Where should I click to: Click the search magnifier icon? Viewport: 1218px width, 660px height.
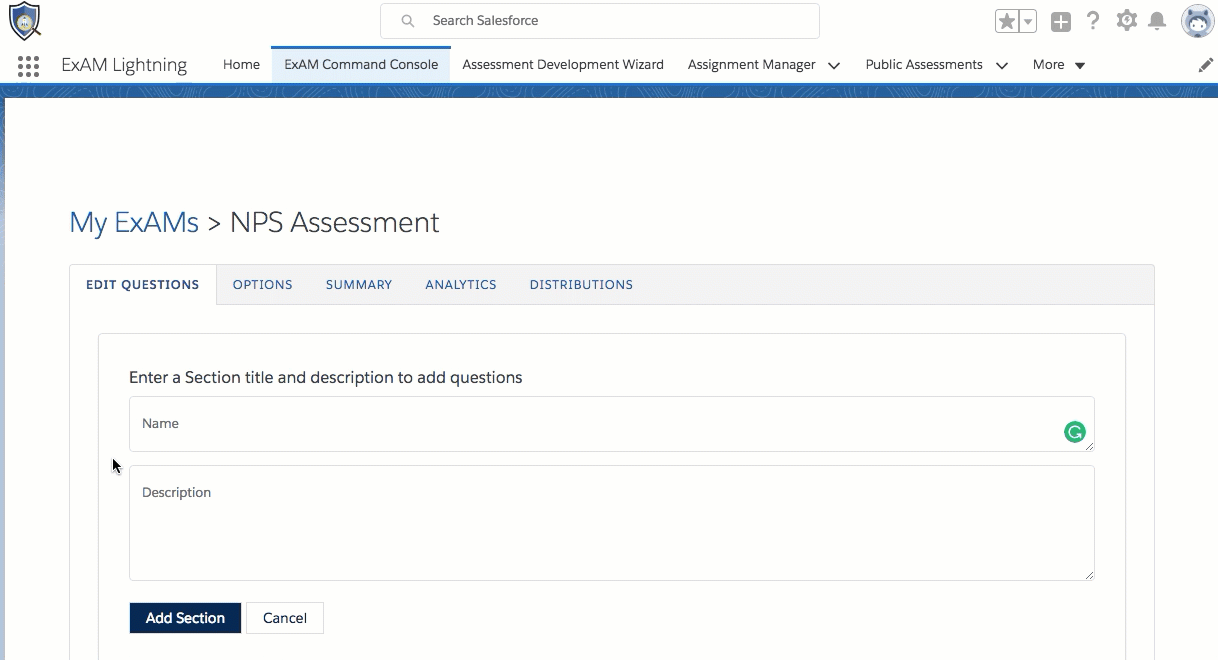tap(407, 21)
